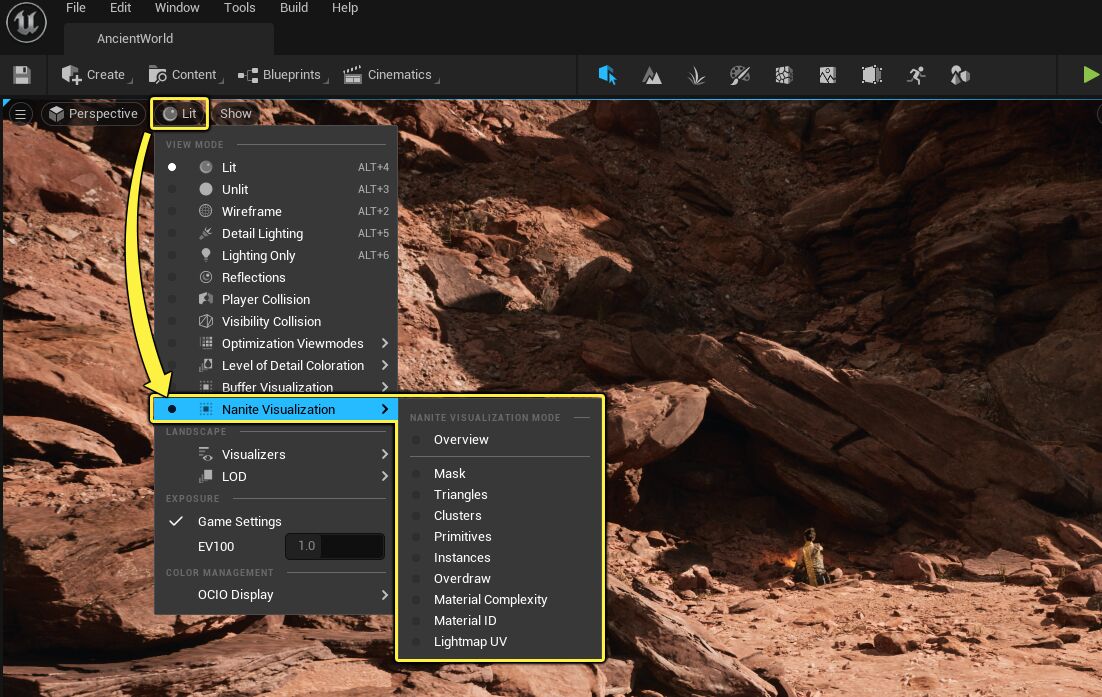
Task: Open the viewport options hamburger menu
Action: click(x=20, y=114)
